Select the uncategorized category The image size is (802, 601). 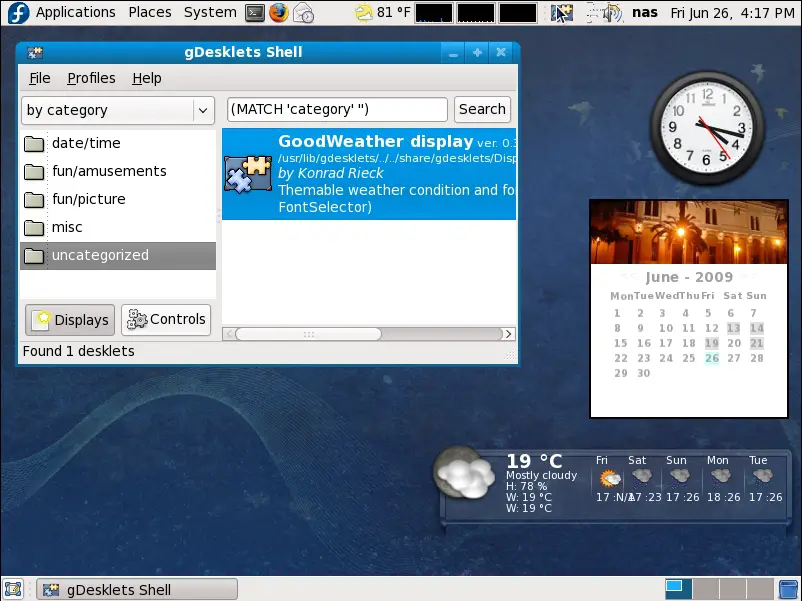pyautogui.click(x=100, y=256)
